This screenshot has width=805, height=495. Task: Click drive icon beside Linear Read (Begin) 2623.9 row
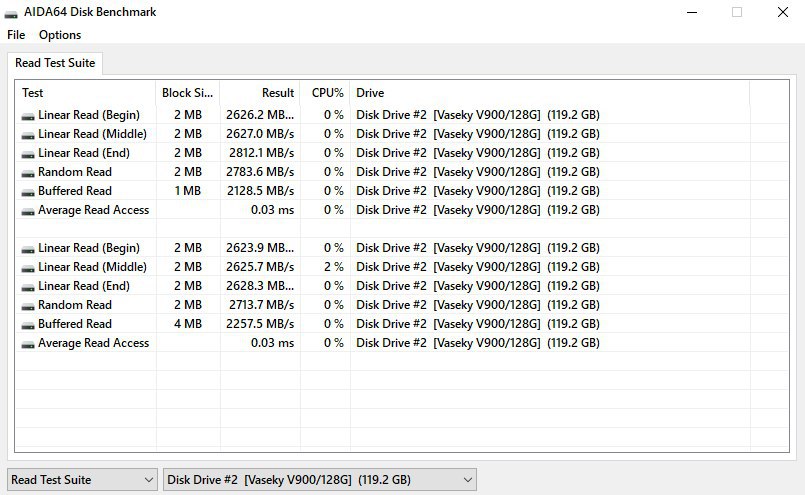pyautogui.click(x=28, y=250)
